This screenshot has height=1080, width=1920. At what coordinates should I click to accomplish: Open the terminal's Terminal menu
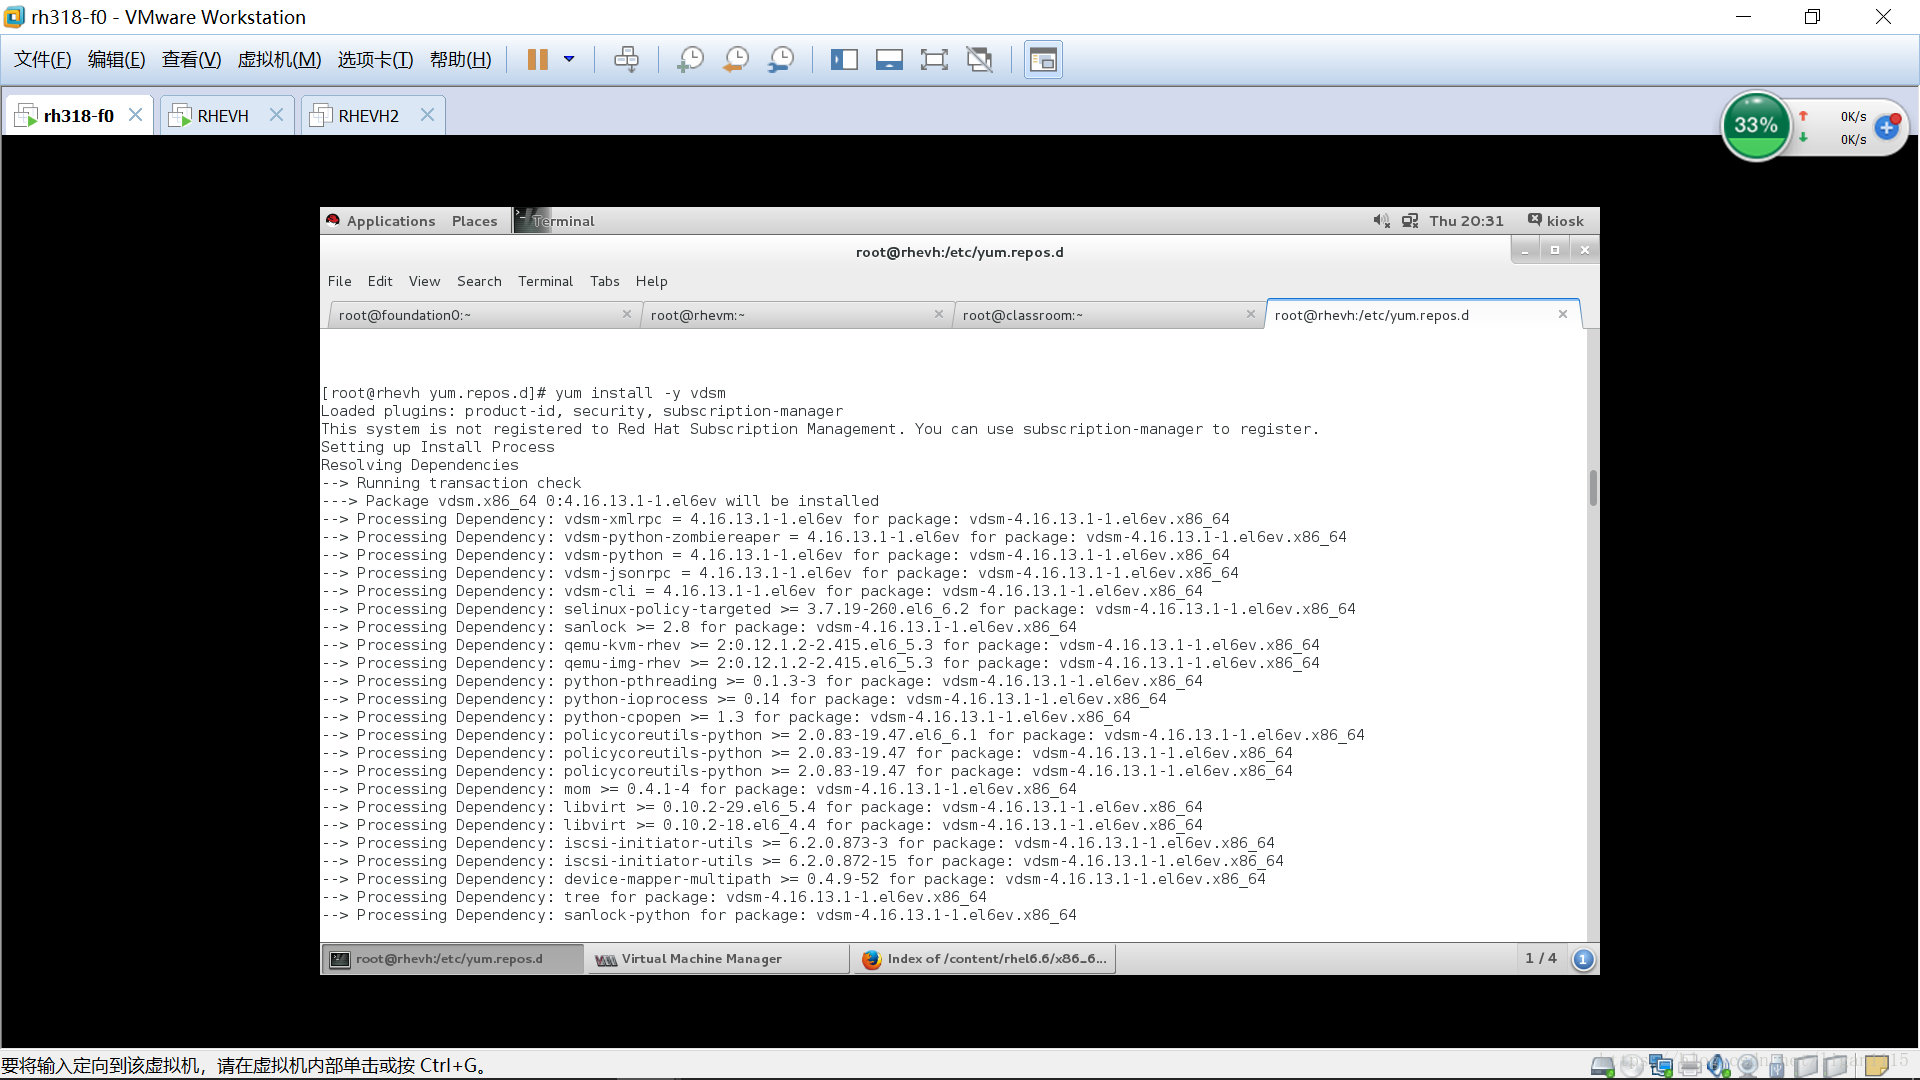pos(545,281)
